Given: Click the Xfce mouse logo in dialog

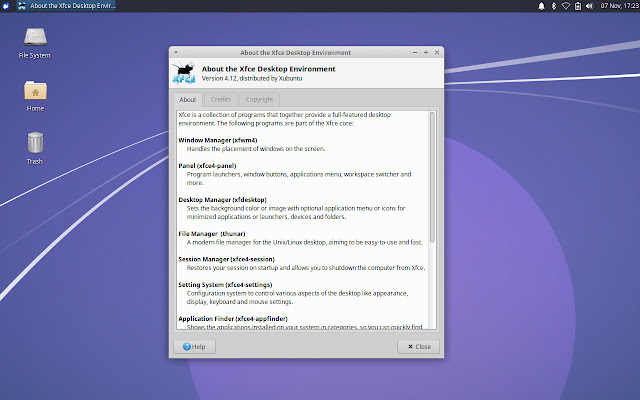Looking at the screenshot, I should [x=184, y=73].
